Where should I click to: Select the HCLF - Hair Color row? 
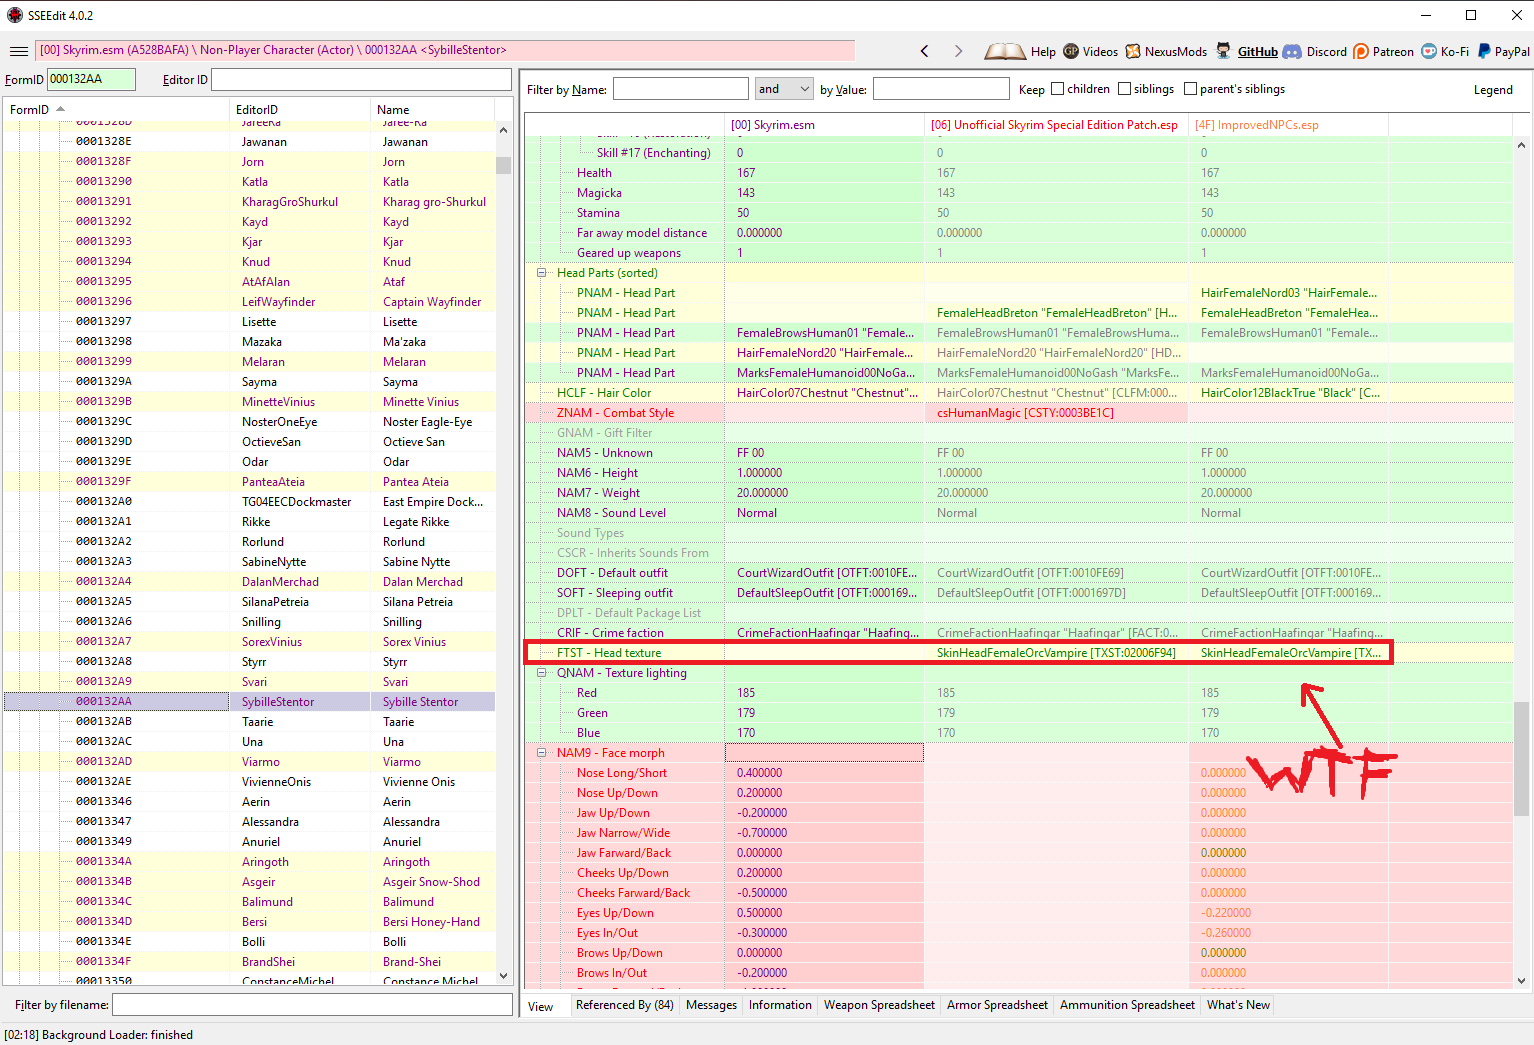[x=1018, y=393]
